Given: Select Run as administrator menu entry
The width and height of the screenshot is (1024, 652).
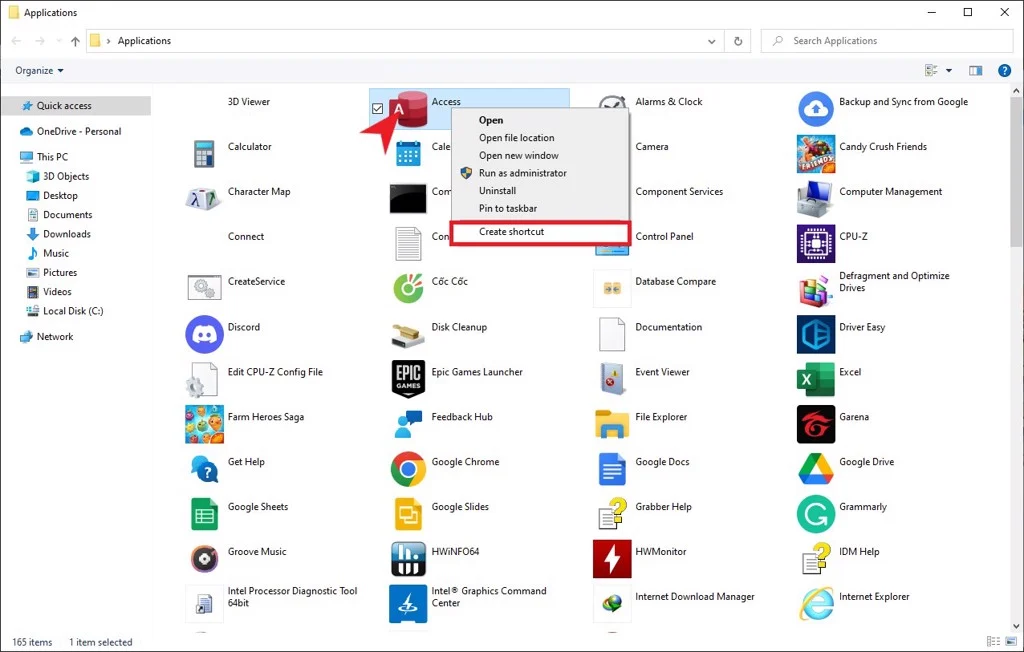Looking at the screenshot, I should pyautogui.click(x=522, y=173).
